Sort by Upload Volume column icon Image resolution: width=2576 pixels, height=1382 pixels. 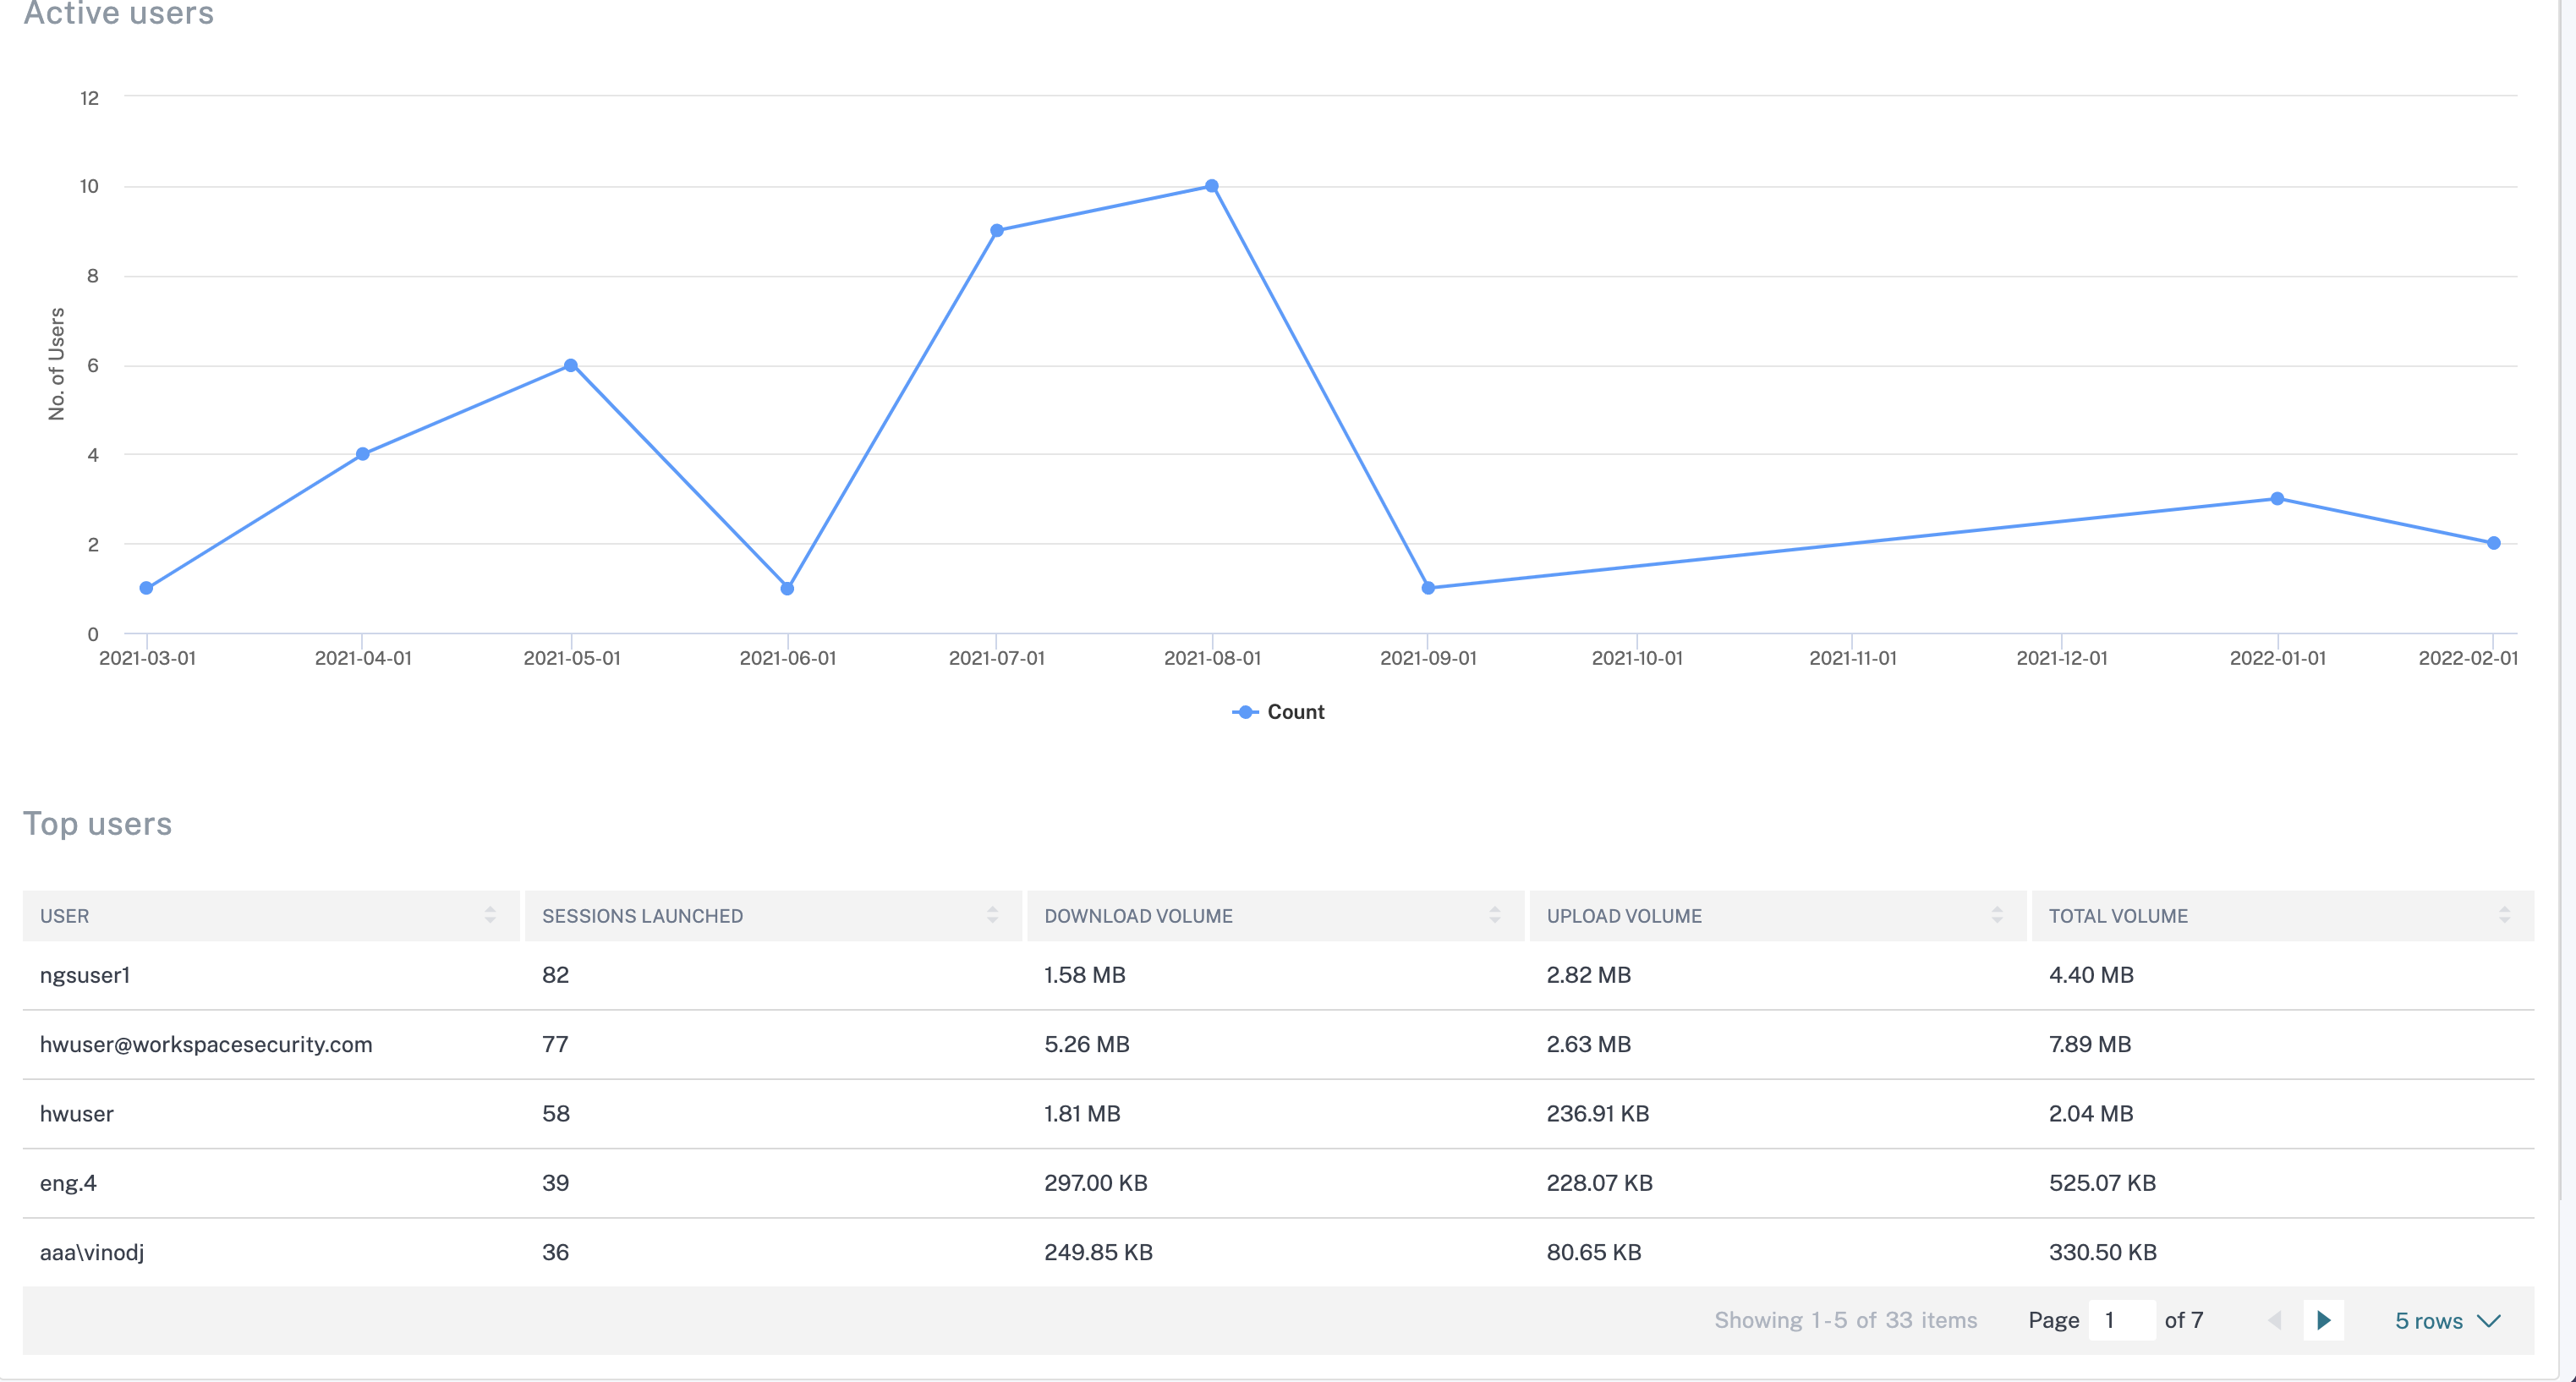(x=1996, y=915)
